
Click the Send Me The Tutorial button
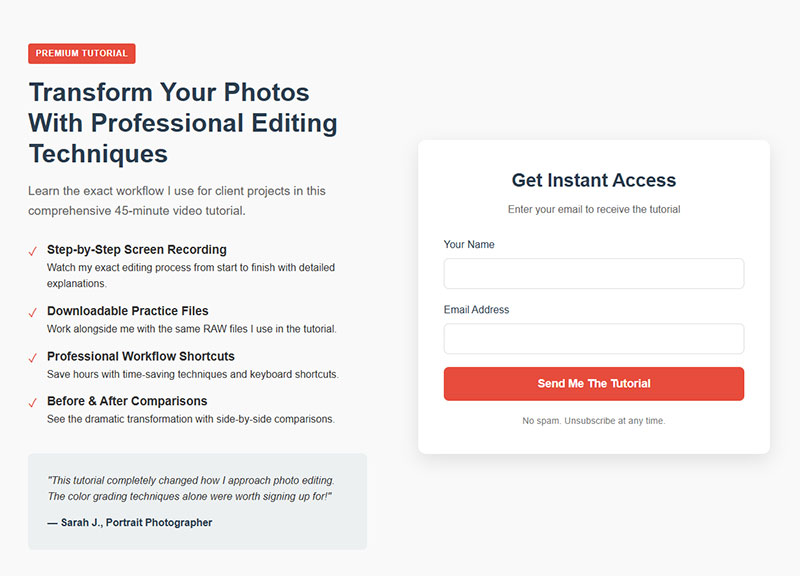pos(593,384)
